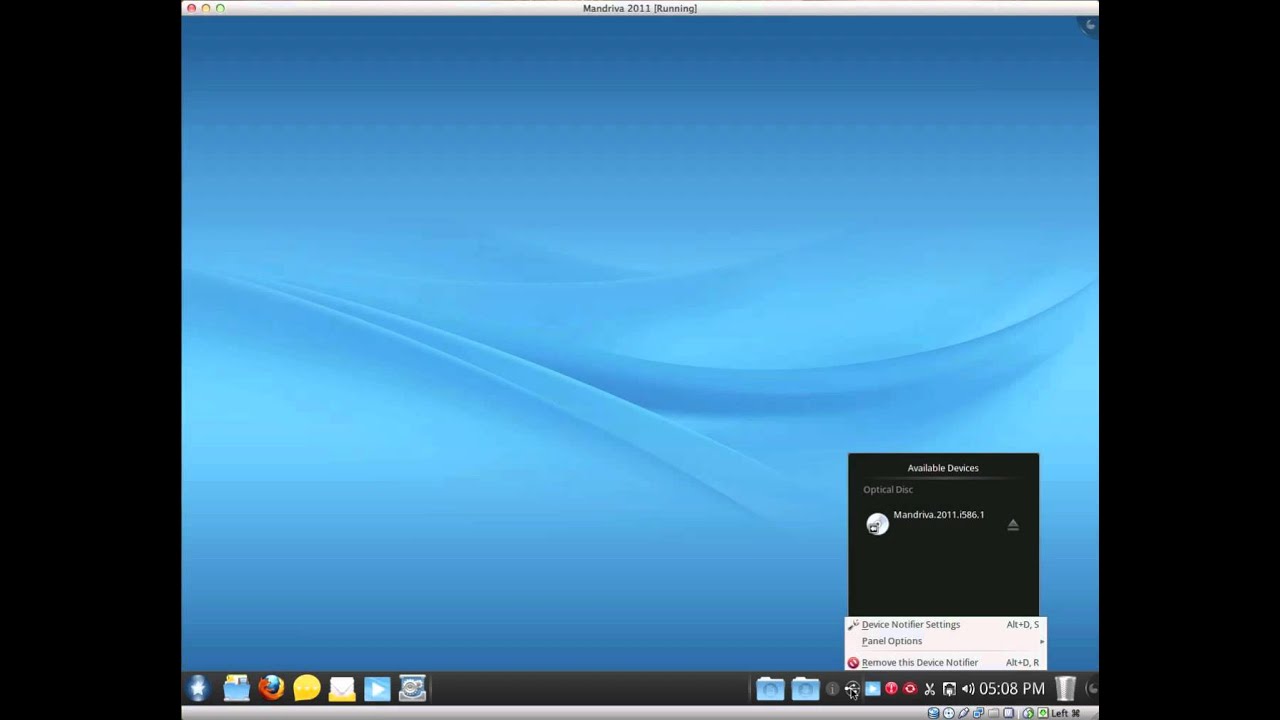Viewport: 1280px width, 720px height.
Task: Launch the media player next to the mail icon
Action: [x=377, y=688]
